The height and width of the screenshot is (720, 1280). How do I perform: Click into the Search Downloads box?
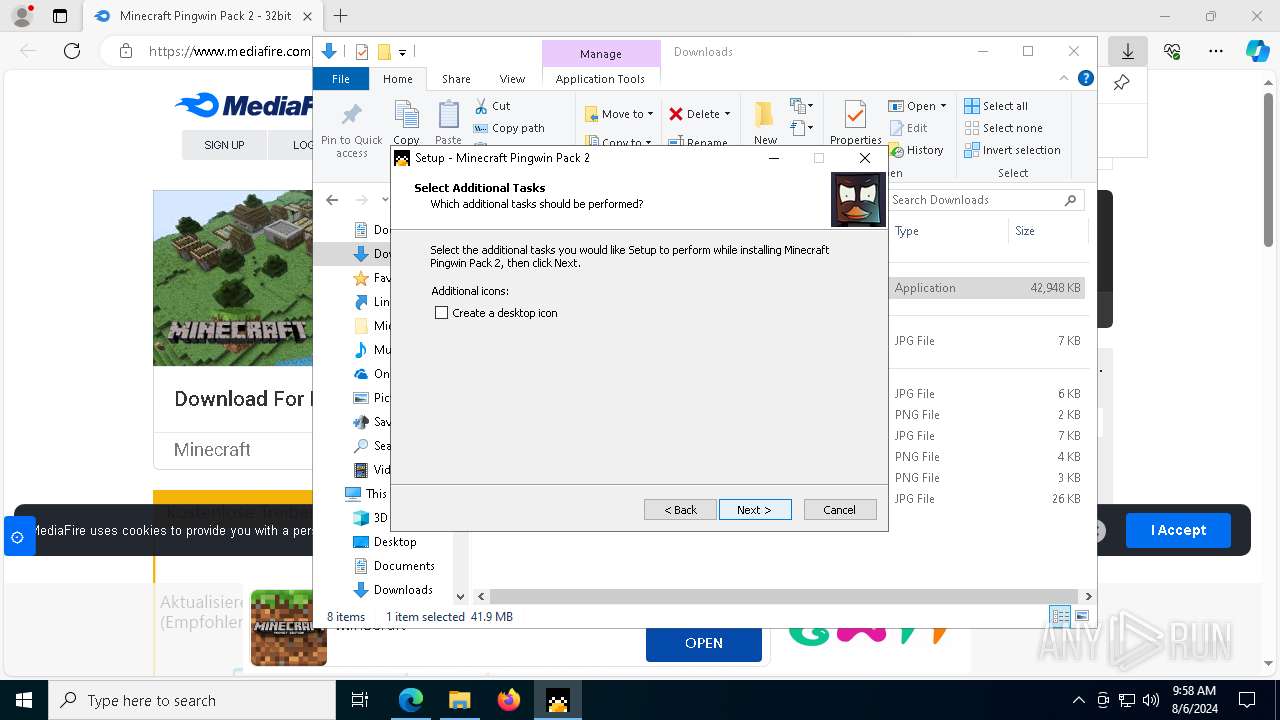click(x=985, y=200)
